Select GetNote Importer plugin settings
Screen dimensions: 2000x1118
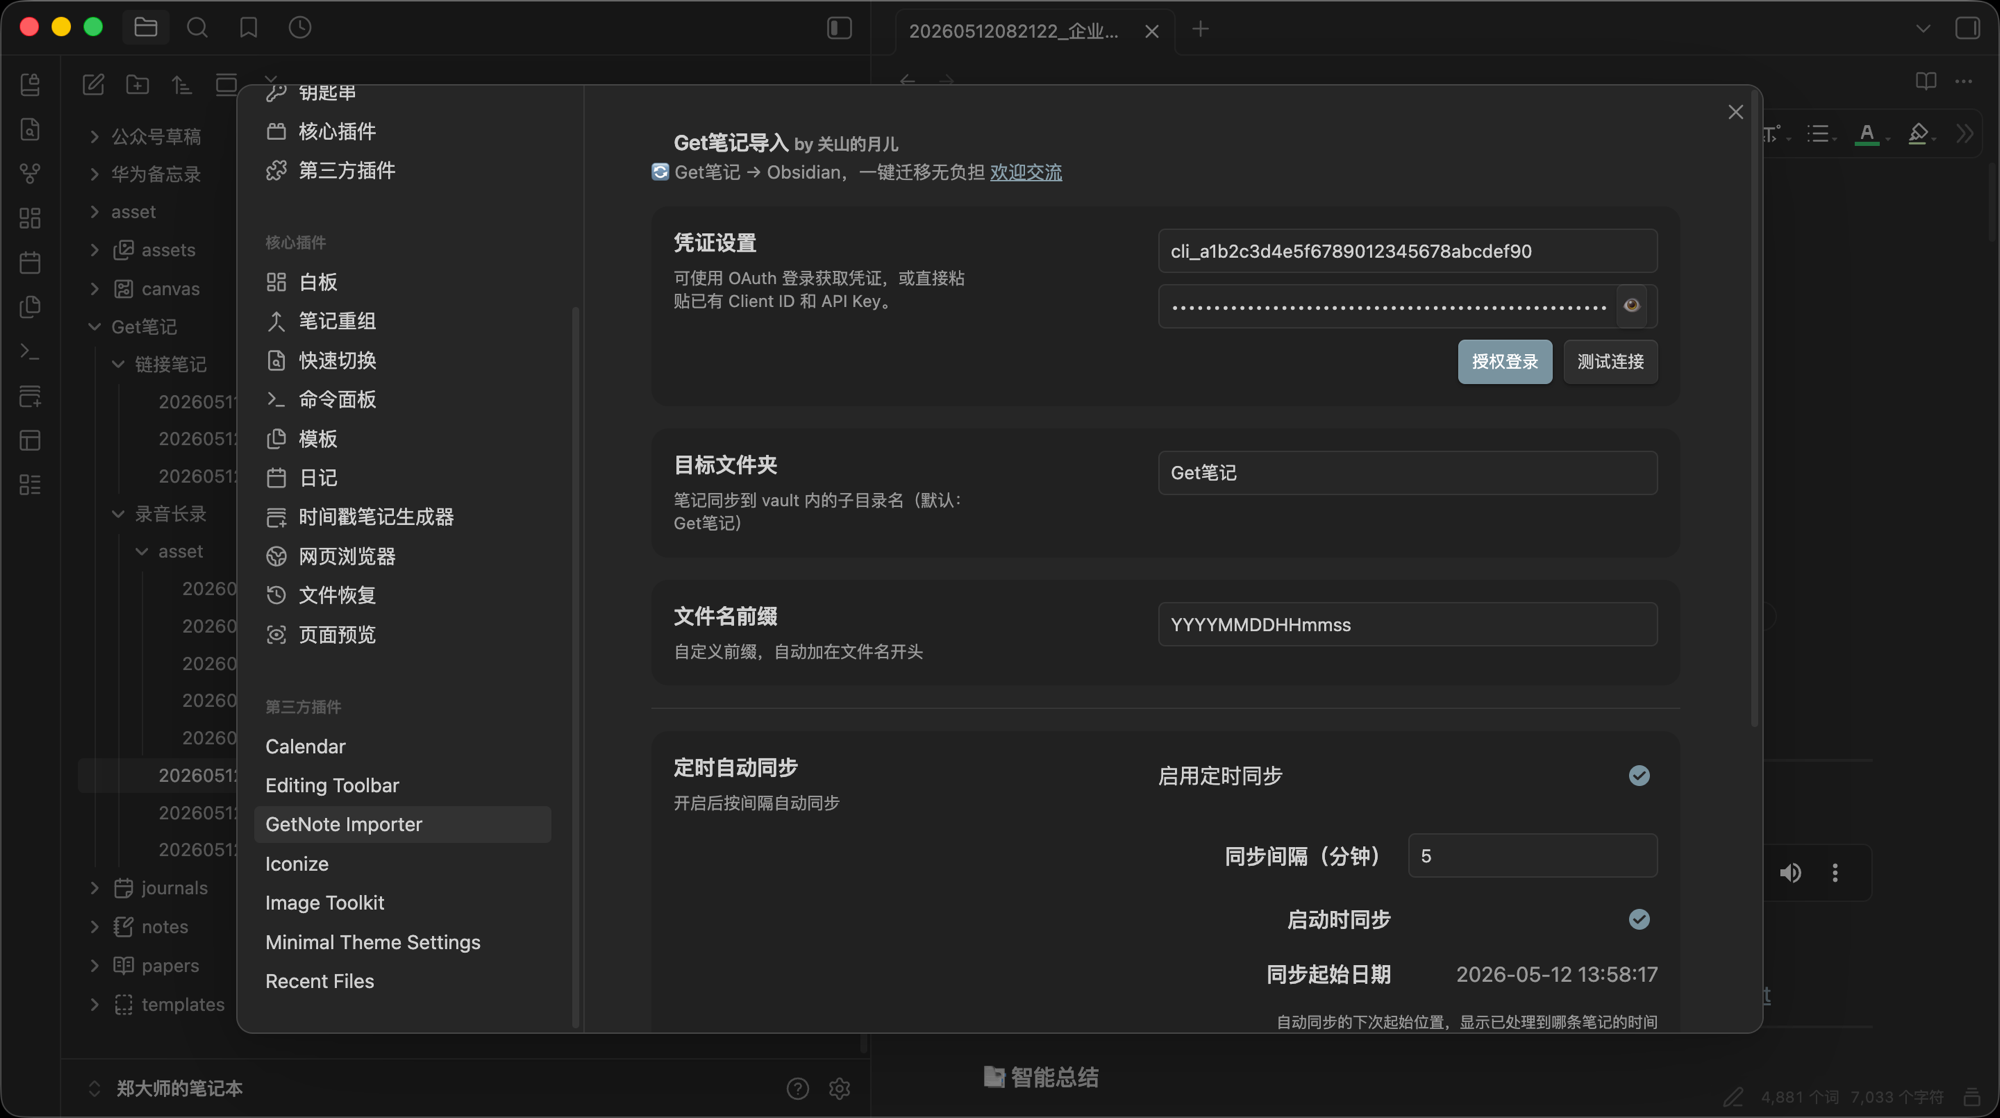[402, 825]
